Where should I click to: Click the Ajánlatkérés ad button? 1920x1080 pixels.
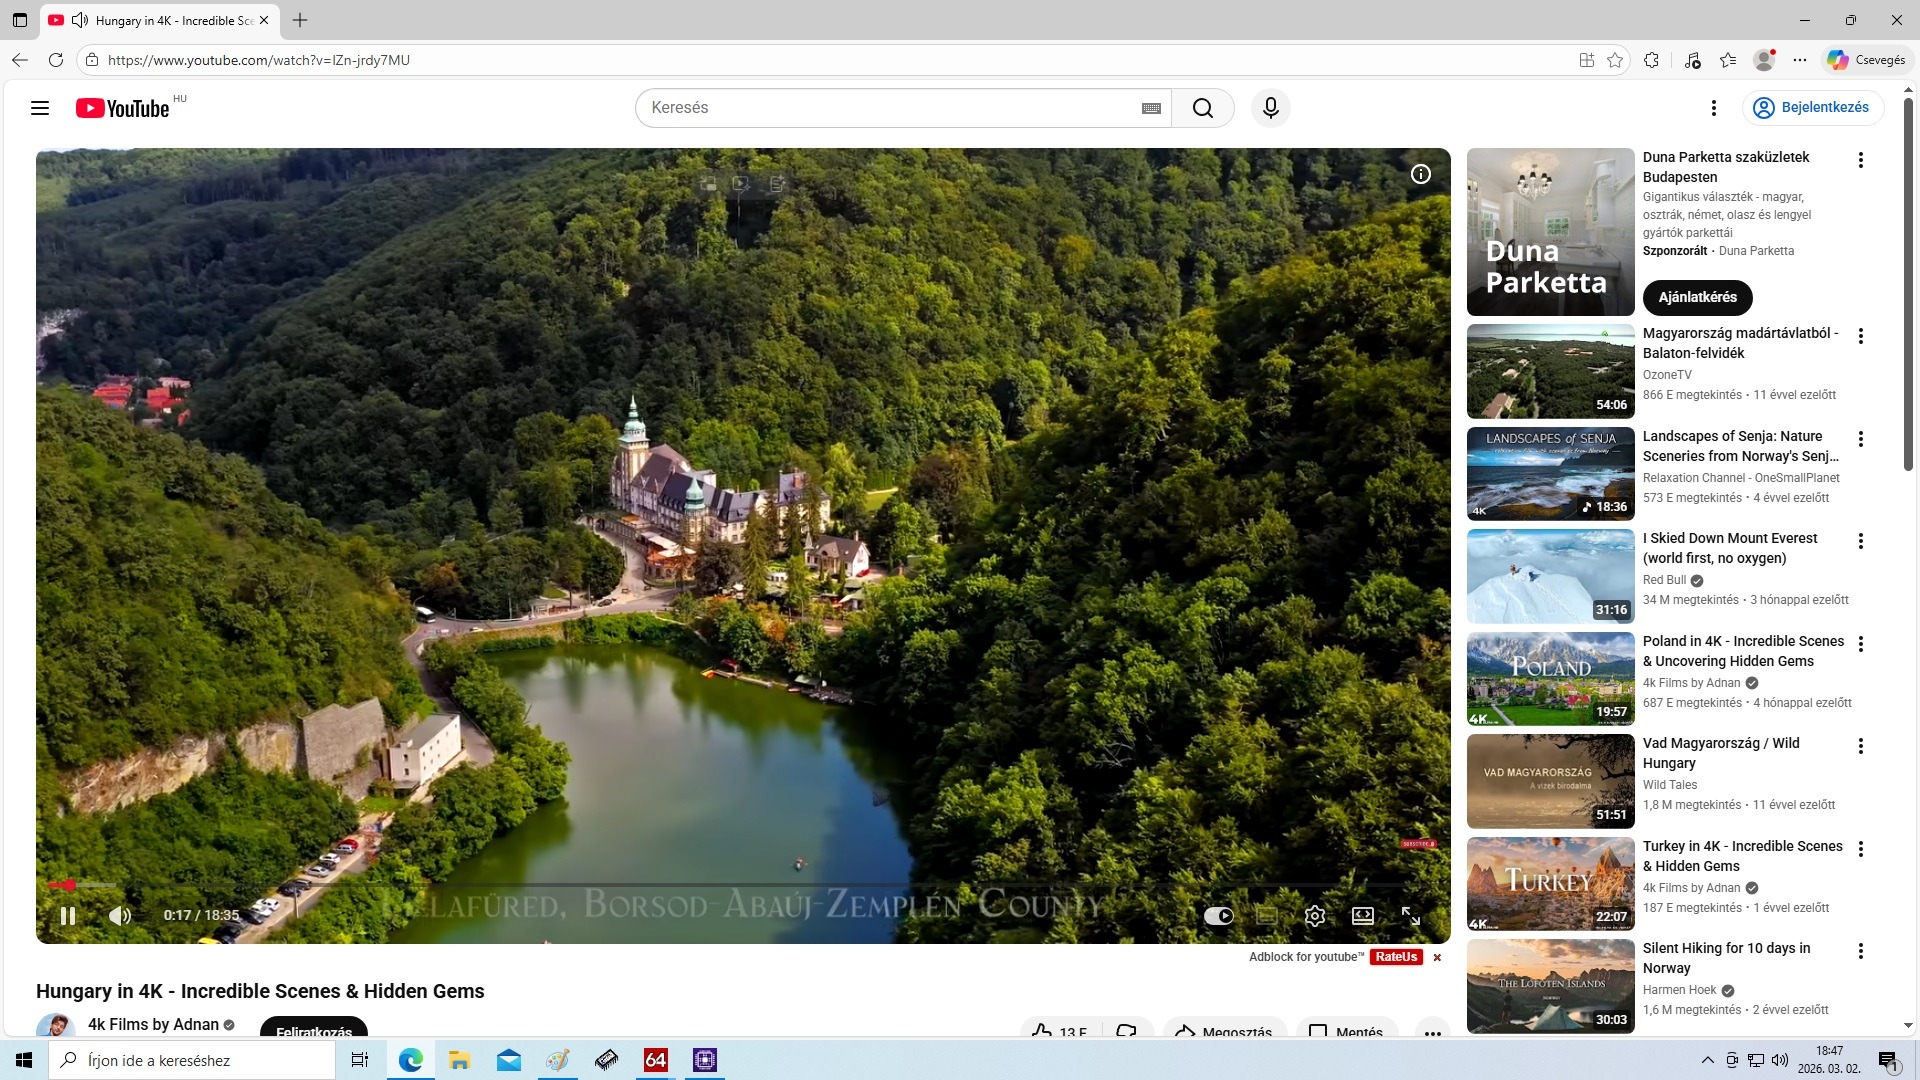(x=1697, y=297)
